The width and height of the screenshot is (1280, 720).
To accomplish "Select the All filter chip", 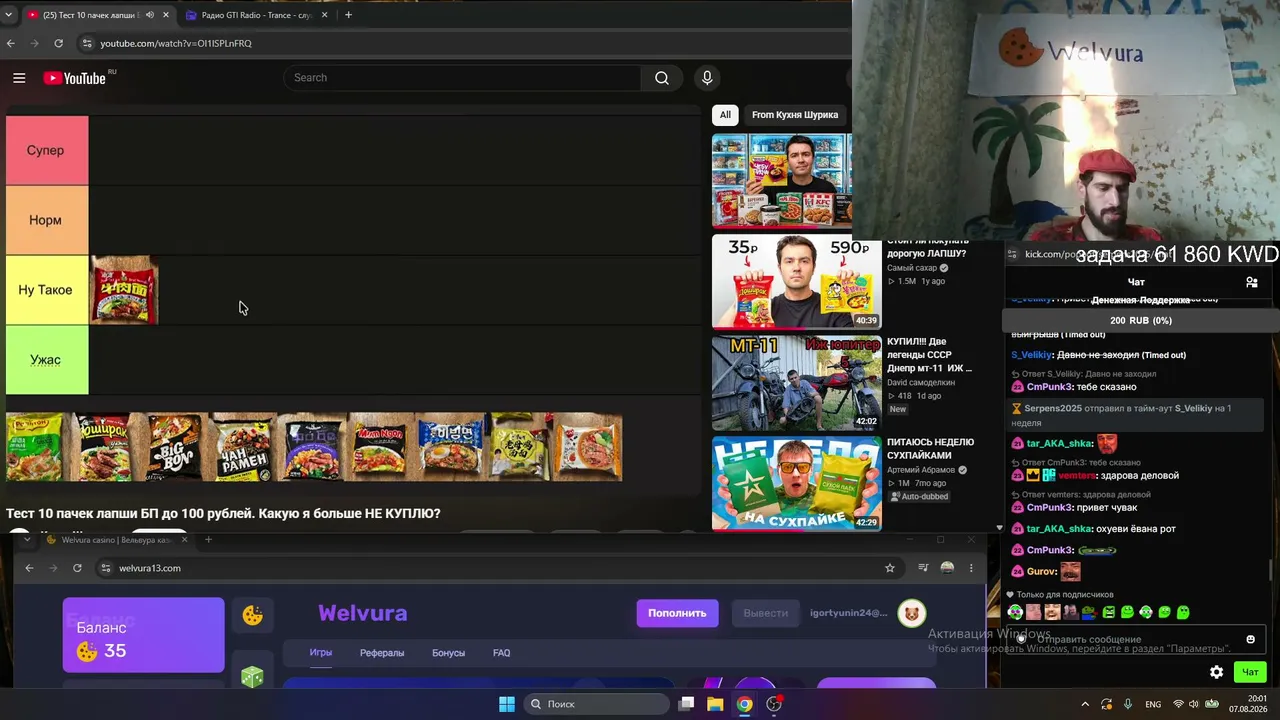I will coord(725,115).
